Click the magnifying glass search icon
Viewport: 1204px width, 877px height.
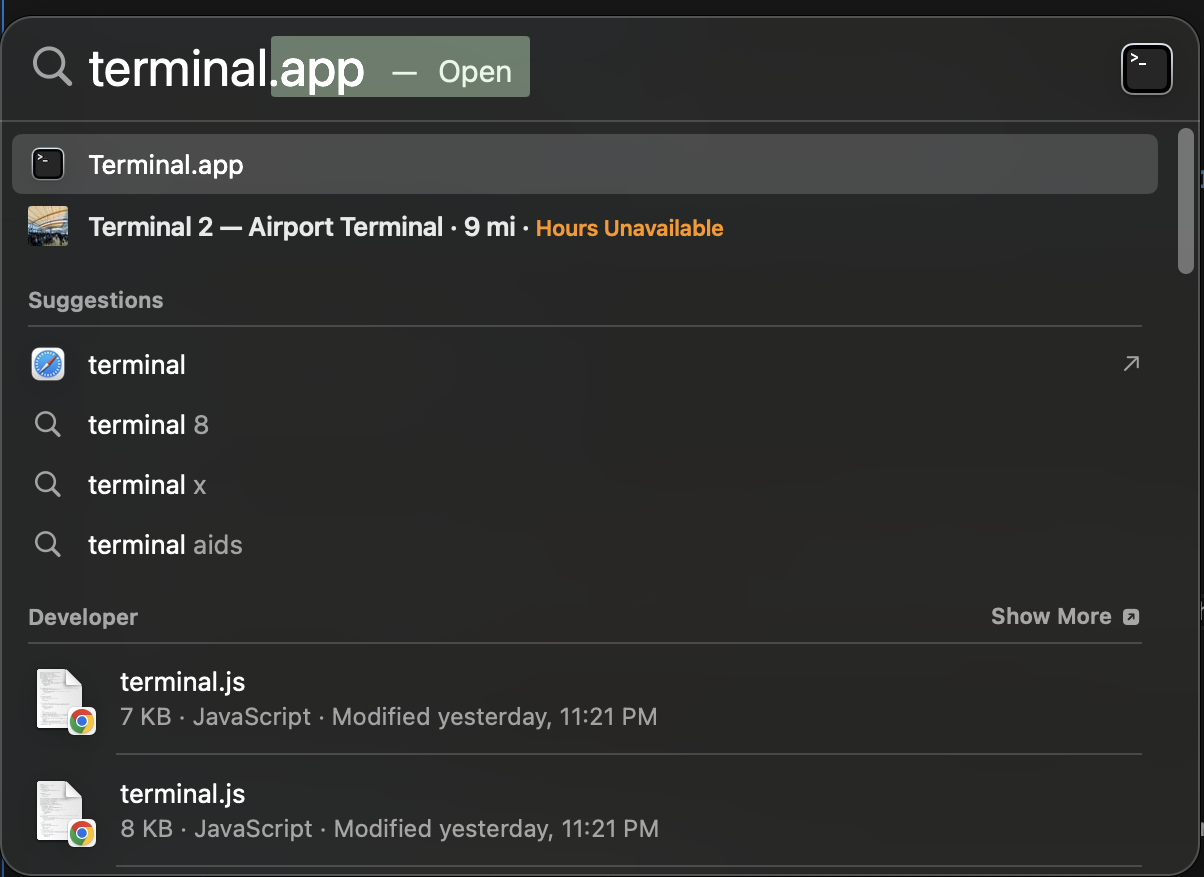tap(52, 67)
